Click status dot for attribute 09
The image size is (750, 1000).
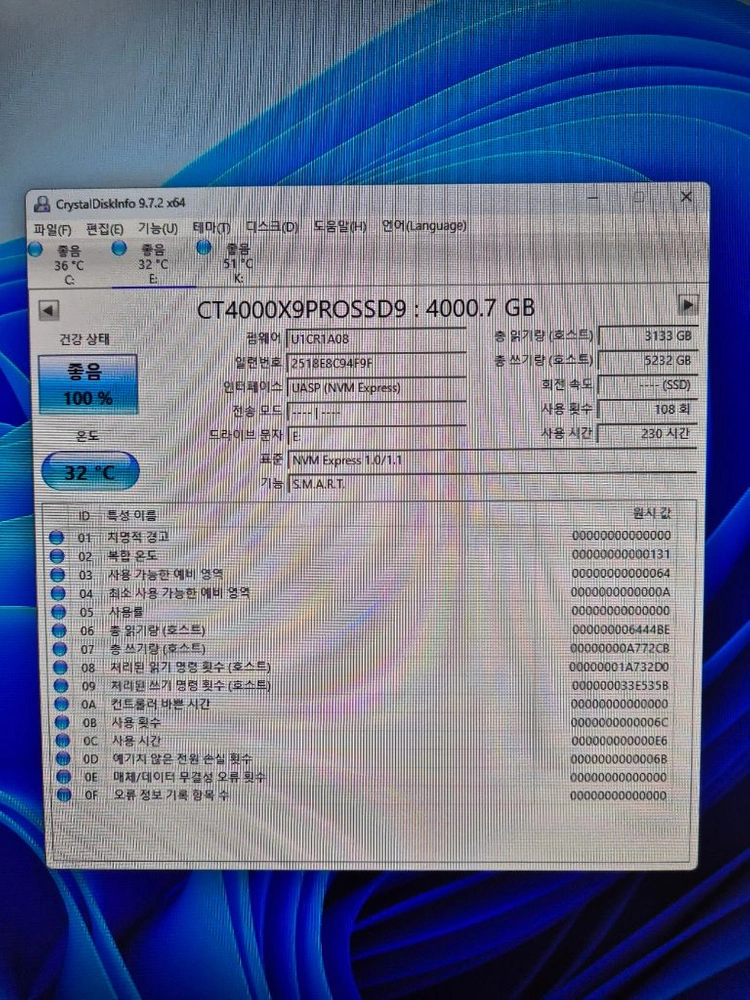click(x=61, y=686)
